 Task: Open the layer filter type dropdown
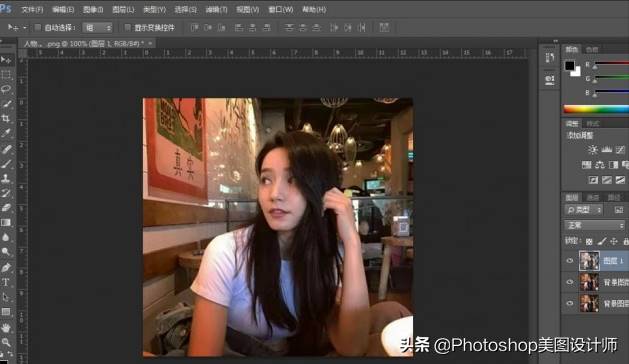[583, 210]
